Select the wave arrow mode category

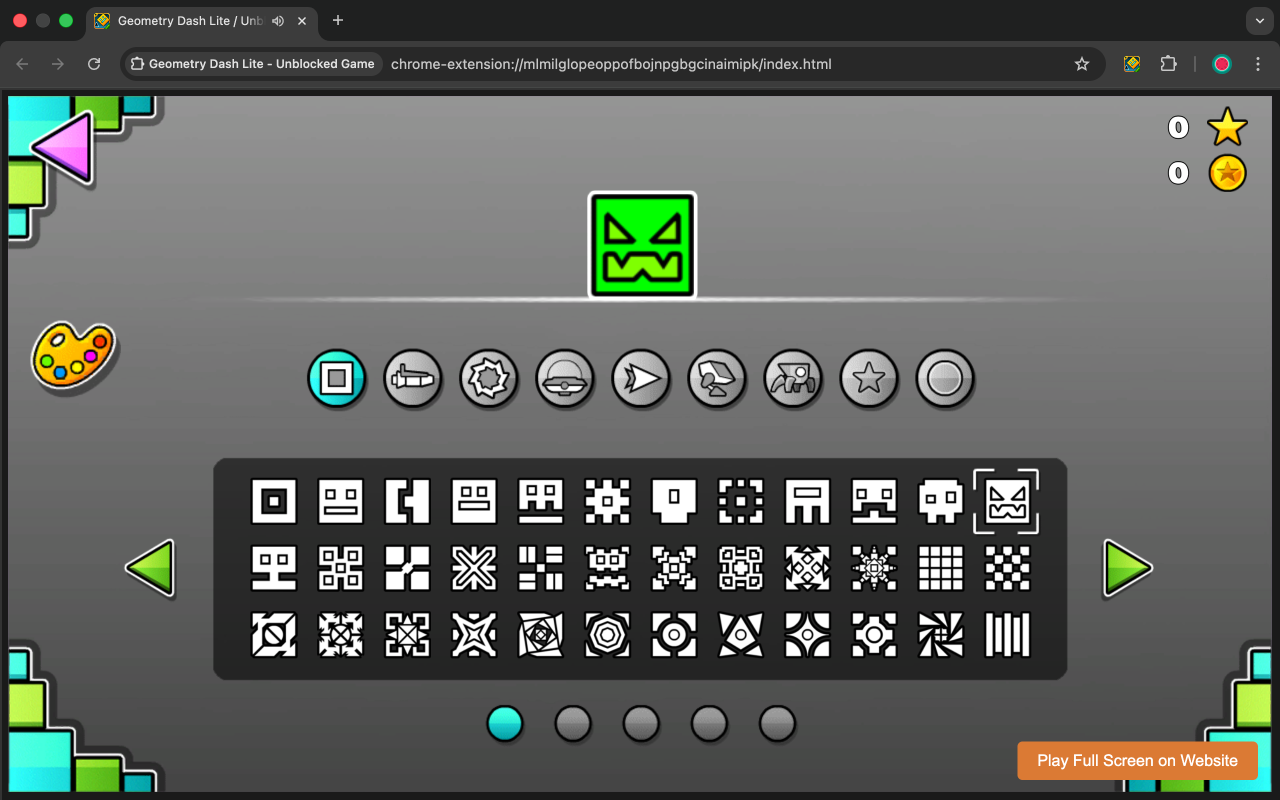[641, 379]
